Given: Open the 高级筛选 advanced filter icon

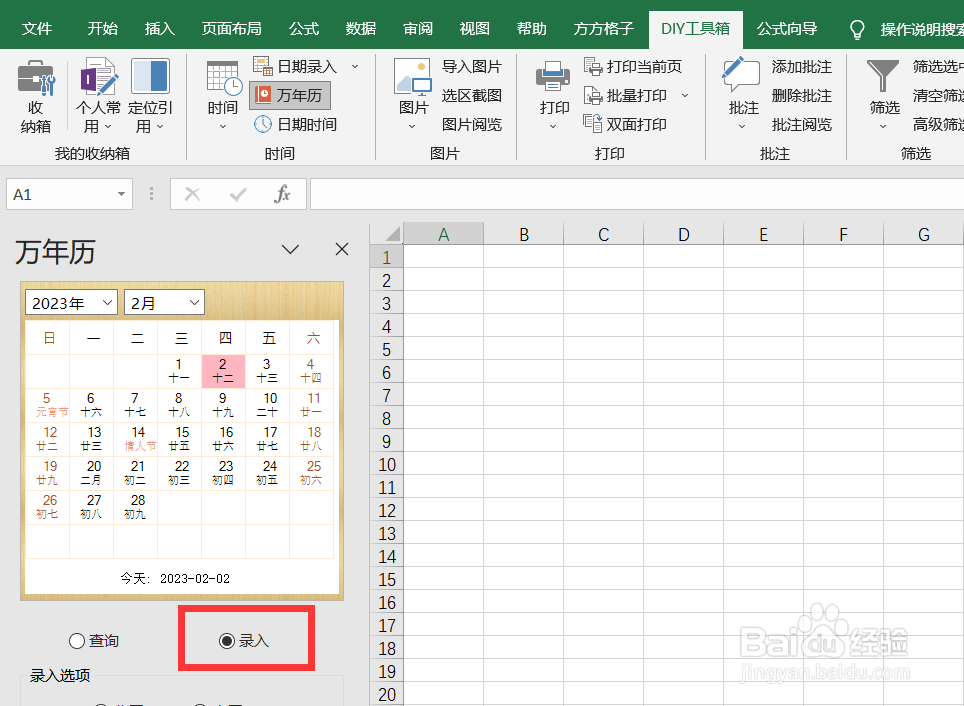Looking at the screenshot, I should [x=938, y=124].
